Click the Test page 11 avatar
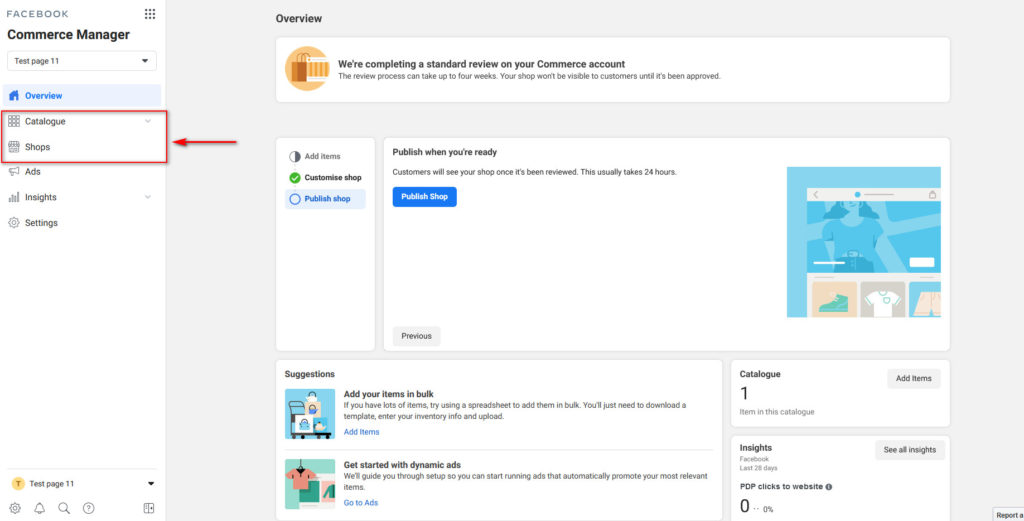 tap(18, 484)
